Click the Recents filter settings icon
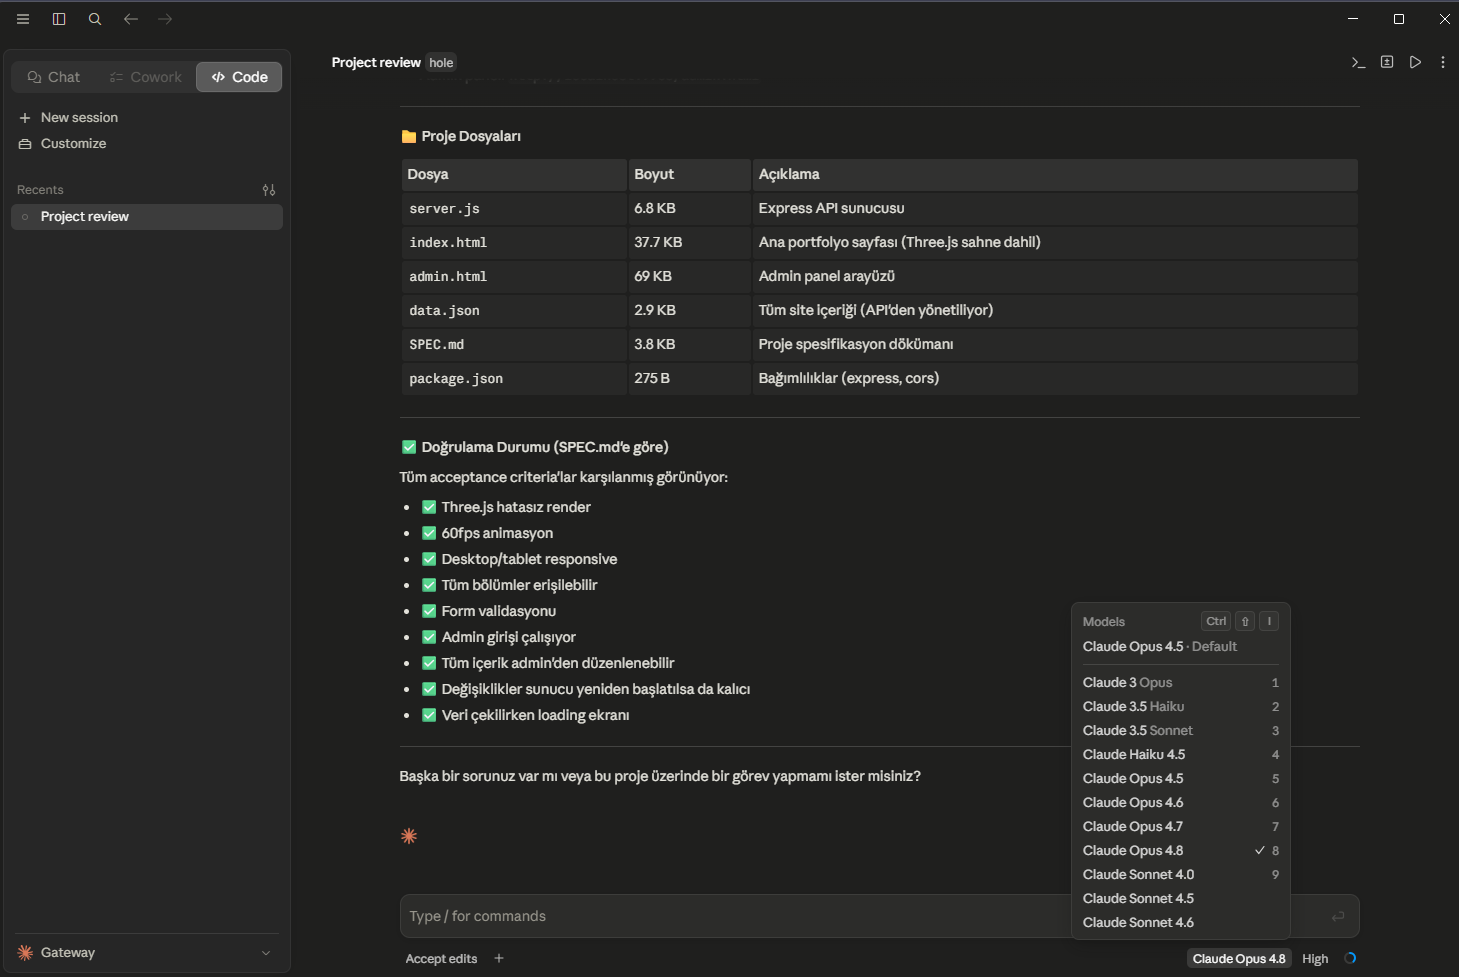 click(269, 190)
